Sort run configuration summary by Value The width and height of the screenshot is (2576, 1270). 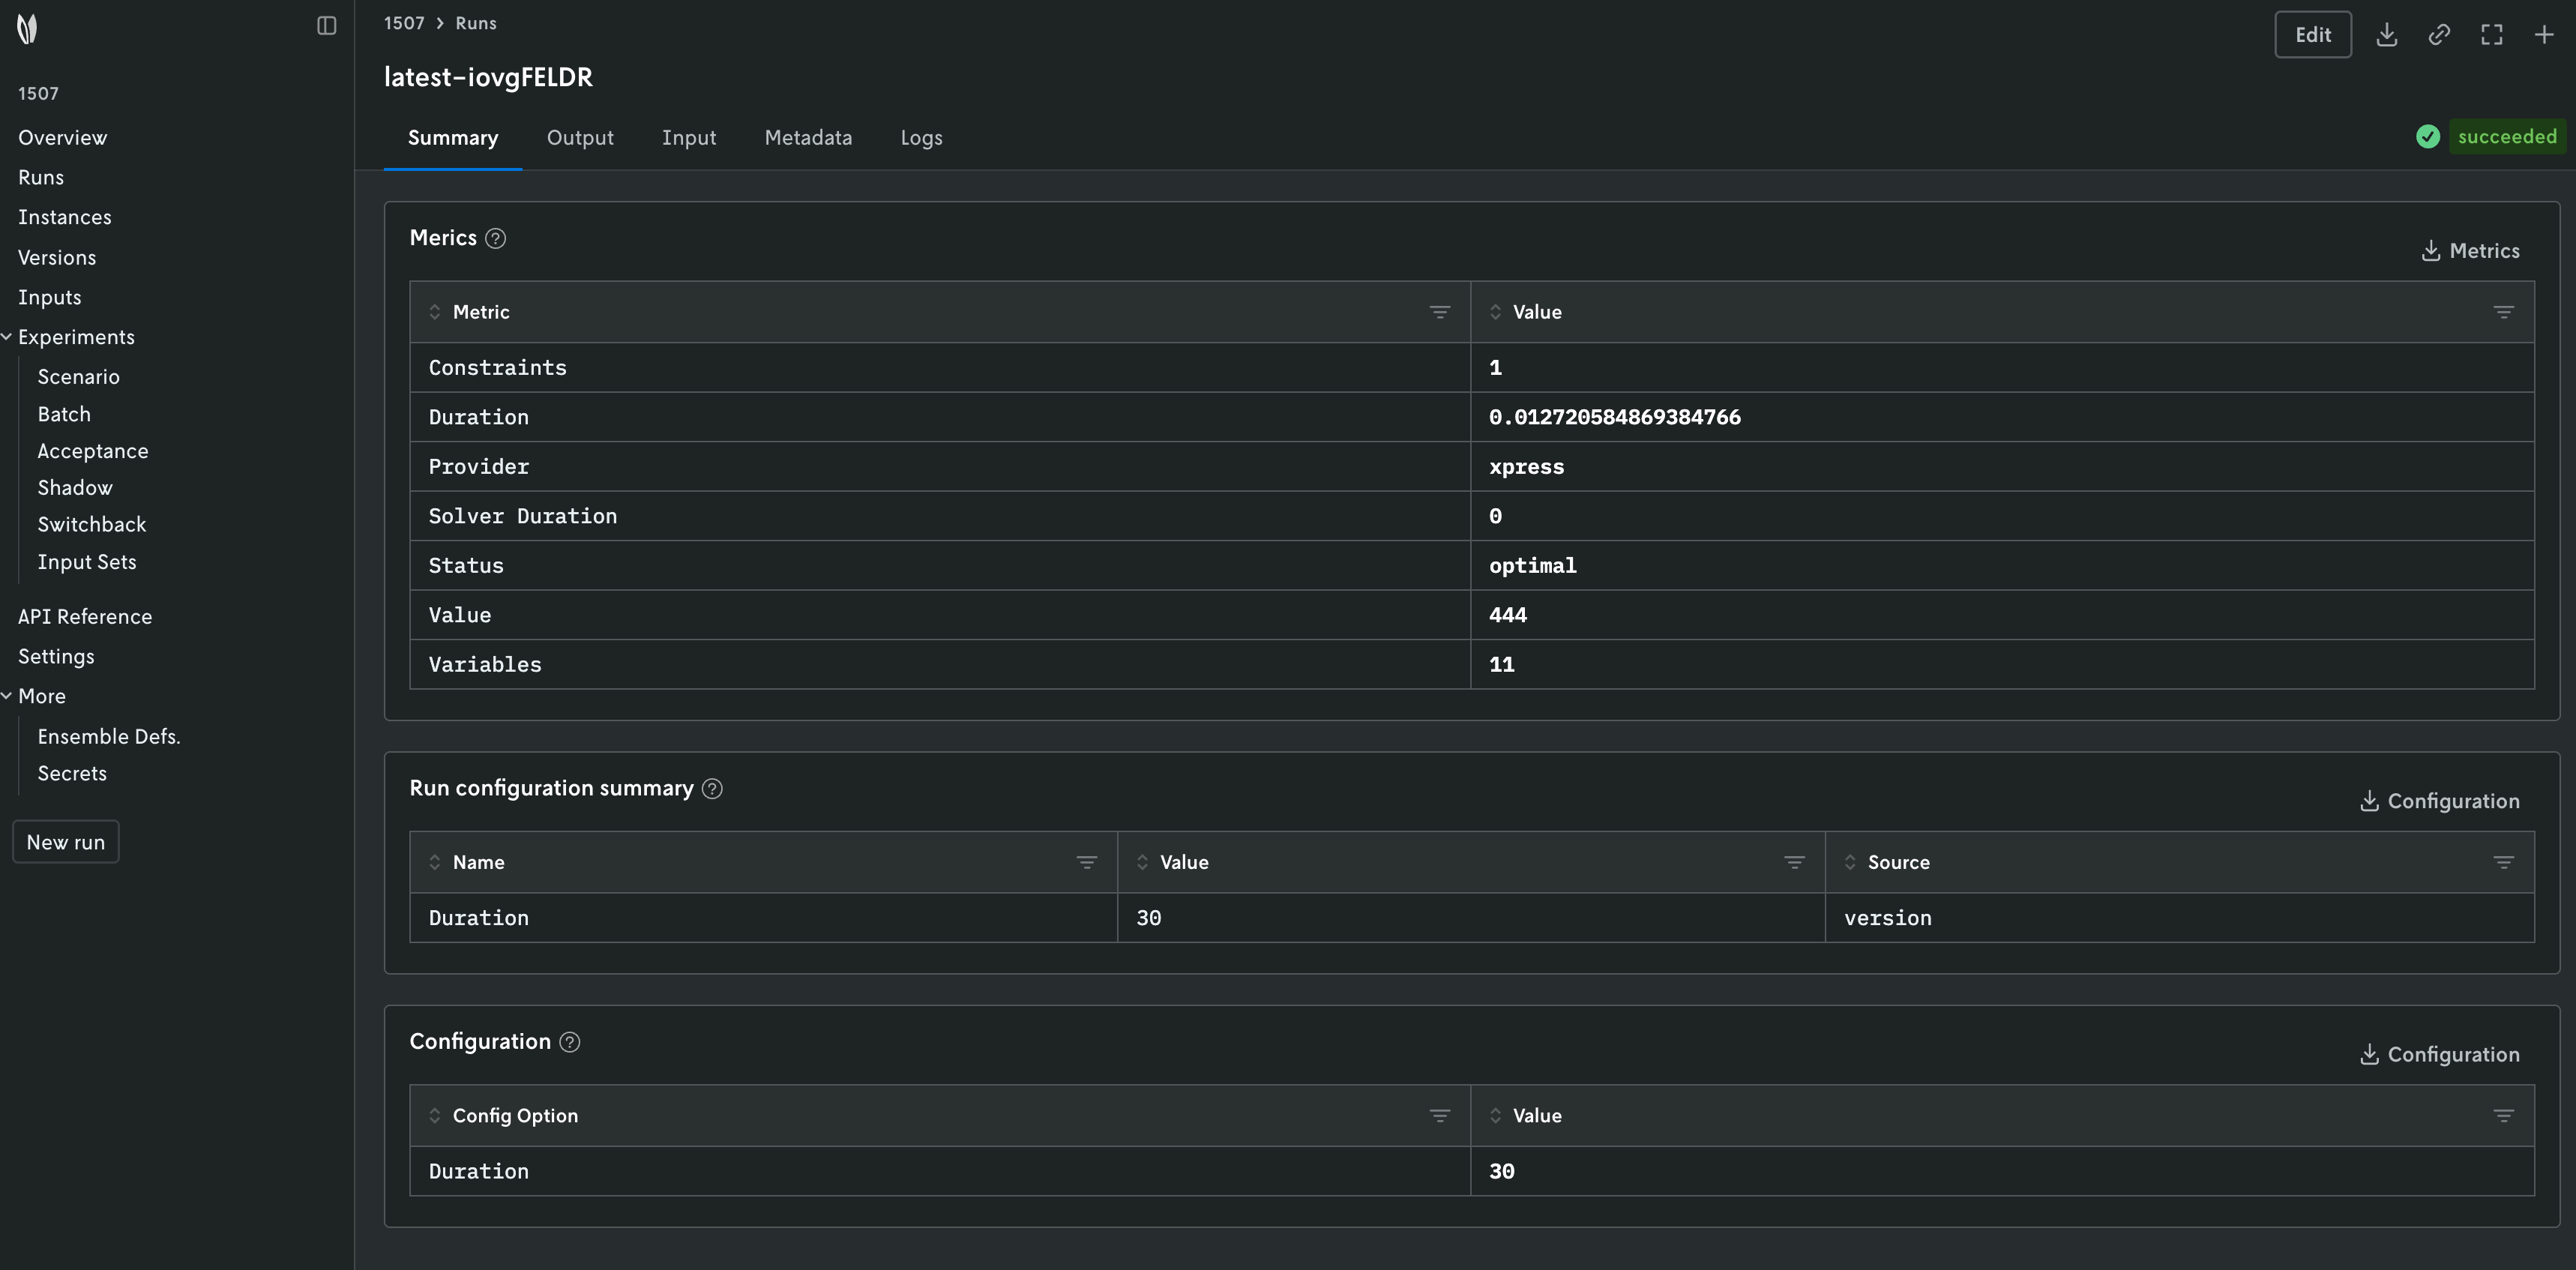point(1142,862)
